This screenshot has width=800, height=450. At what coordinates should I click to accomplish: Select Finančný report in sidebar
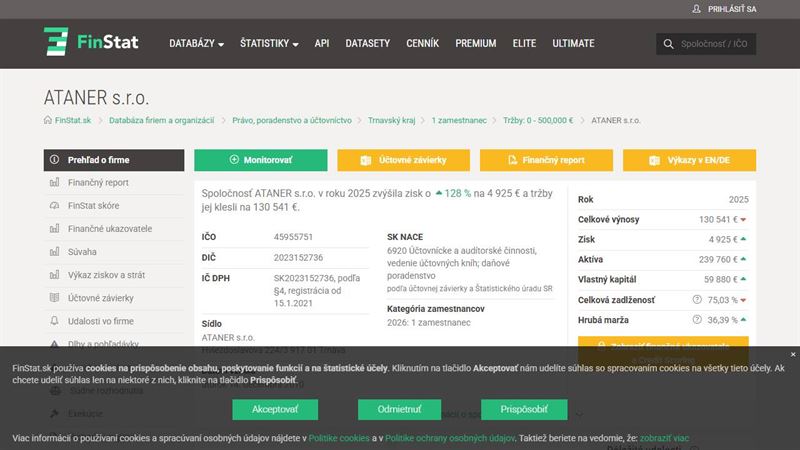pyautogui.click(x=114, y=183)
